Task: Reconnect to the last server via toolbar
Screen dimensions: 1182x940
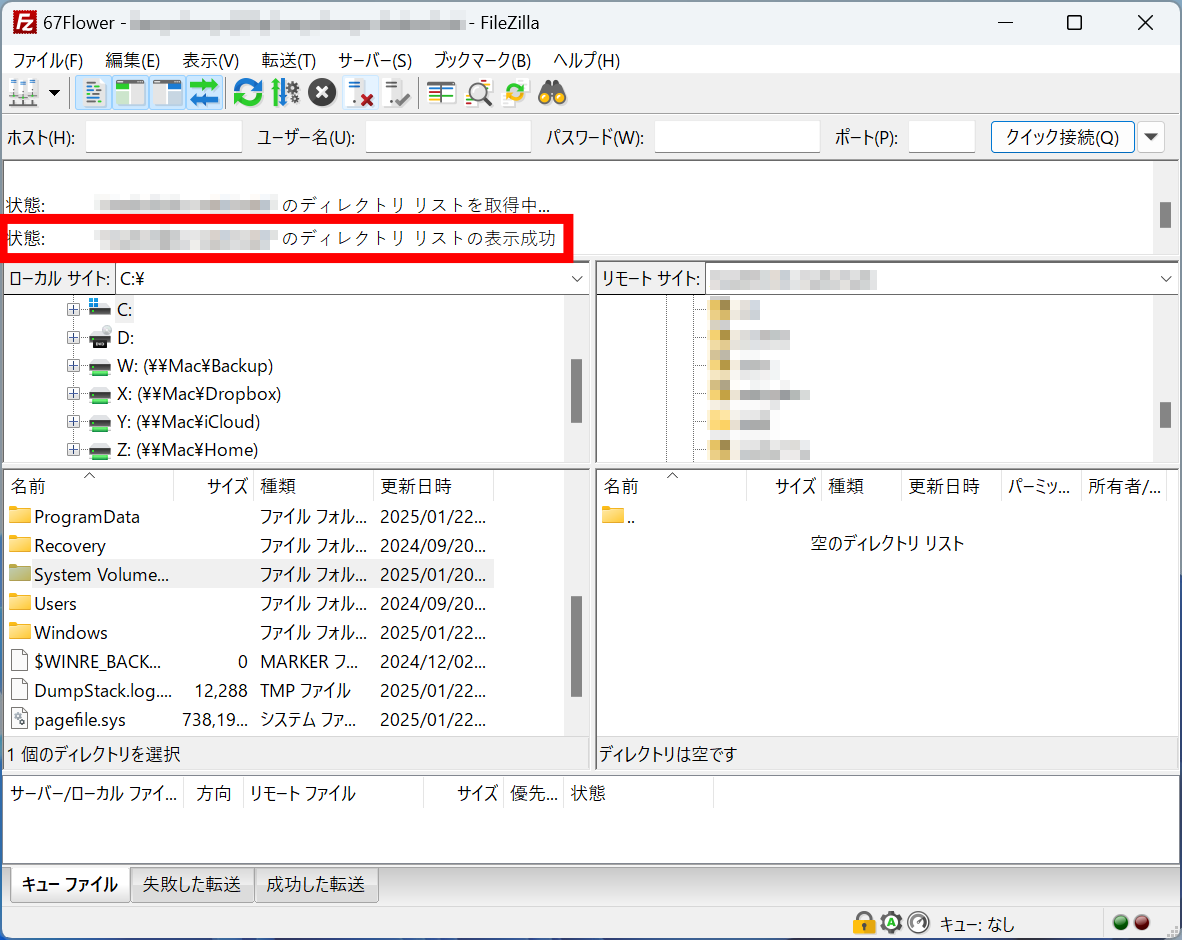Action: [x=397, y=93]
